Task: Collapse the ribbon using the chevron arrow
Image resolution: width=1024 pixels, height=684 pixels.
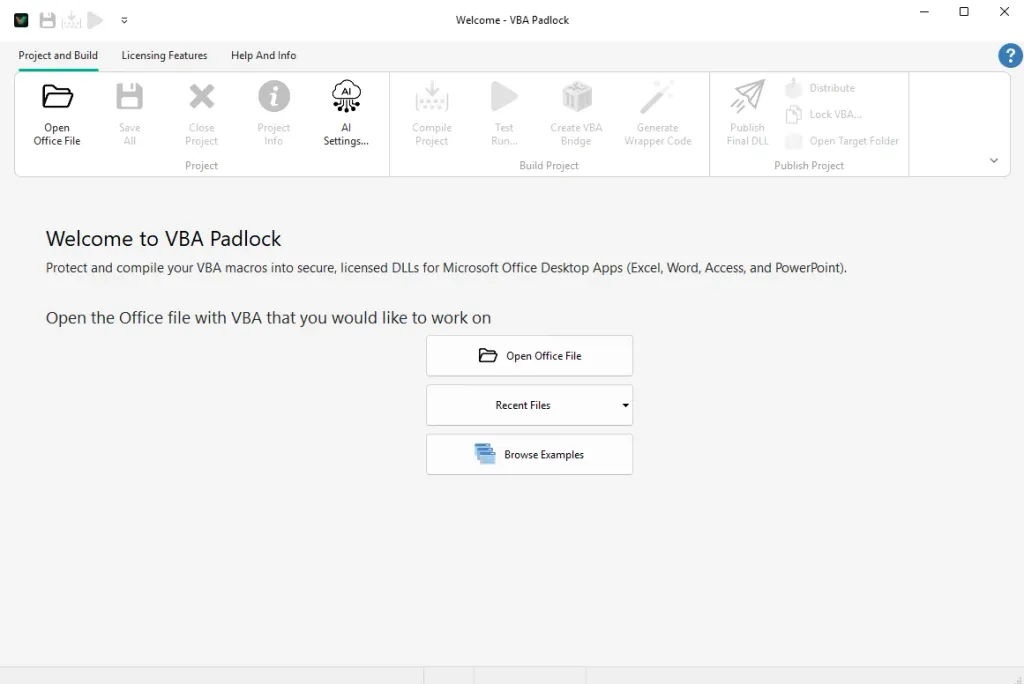Action: coord(993,161)
